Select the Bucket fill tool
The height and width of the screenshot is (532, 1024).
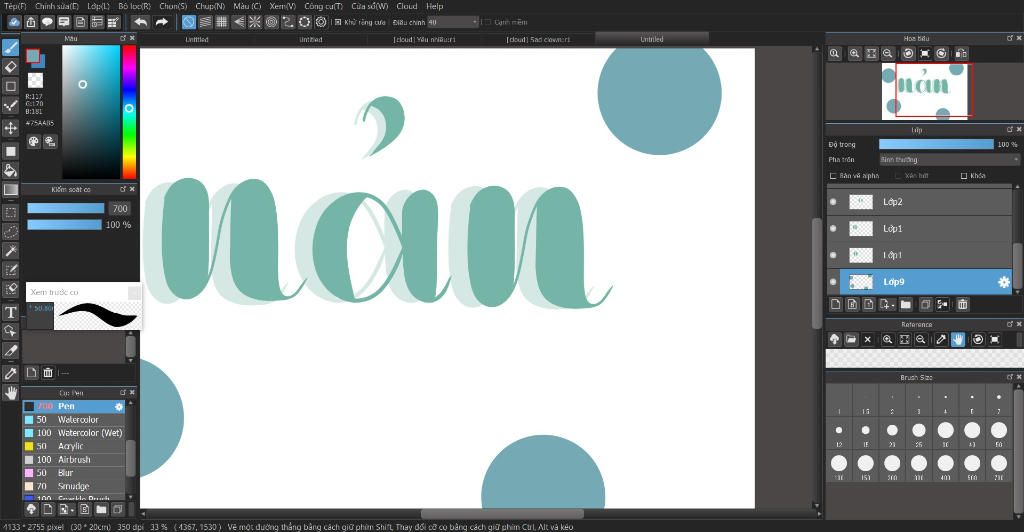10,170
